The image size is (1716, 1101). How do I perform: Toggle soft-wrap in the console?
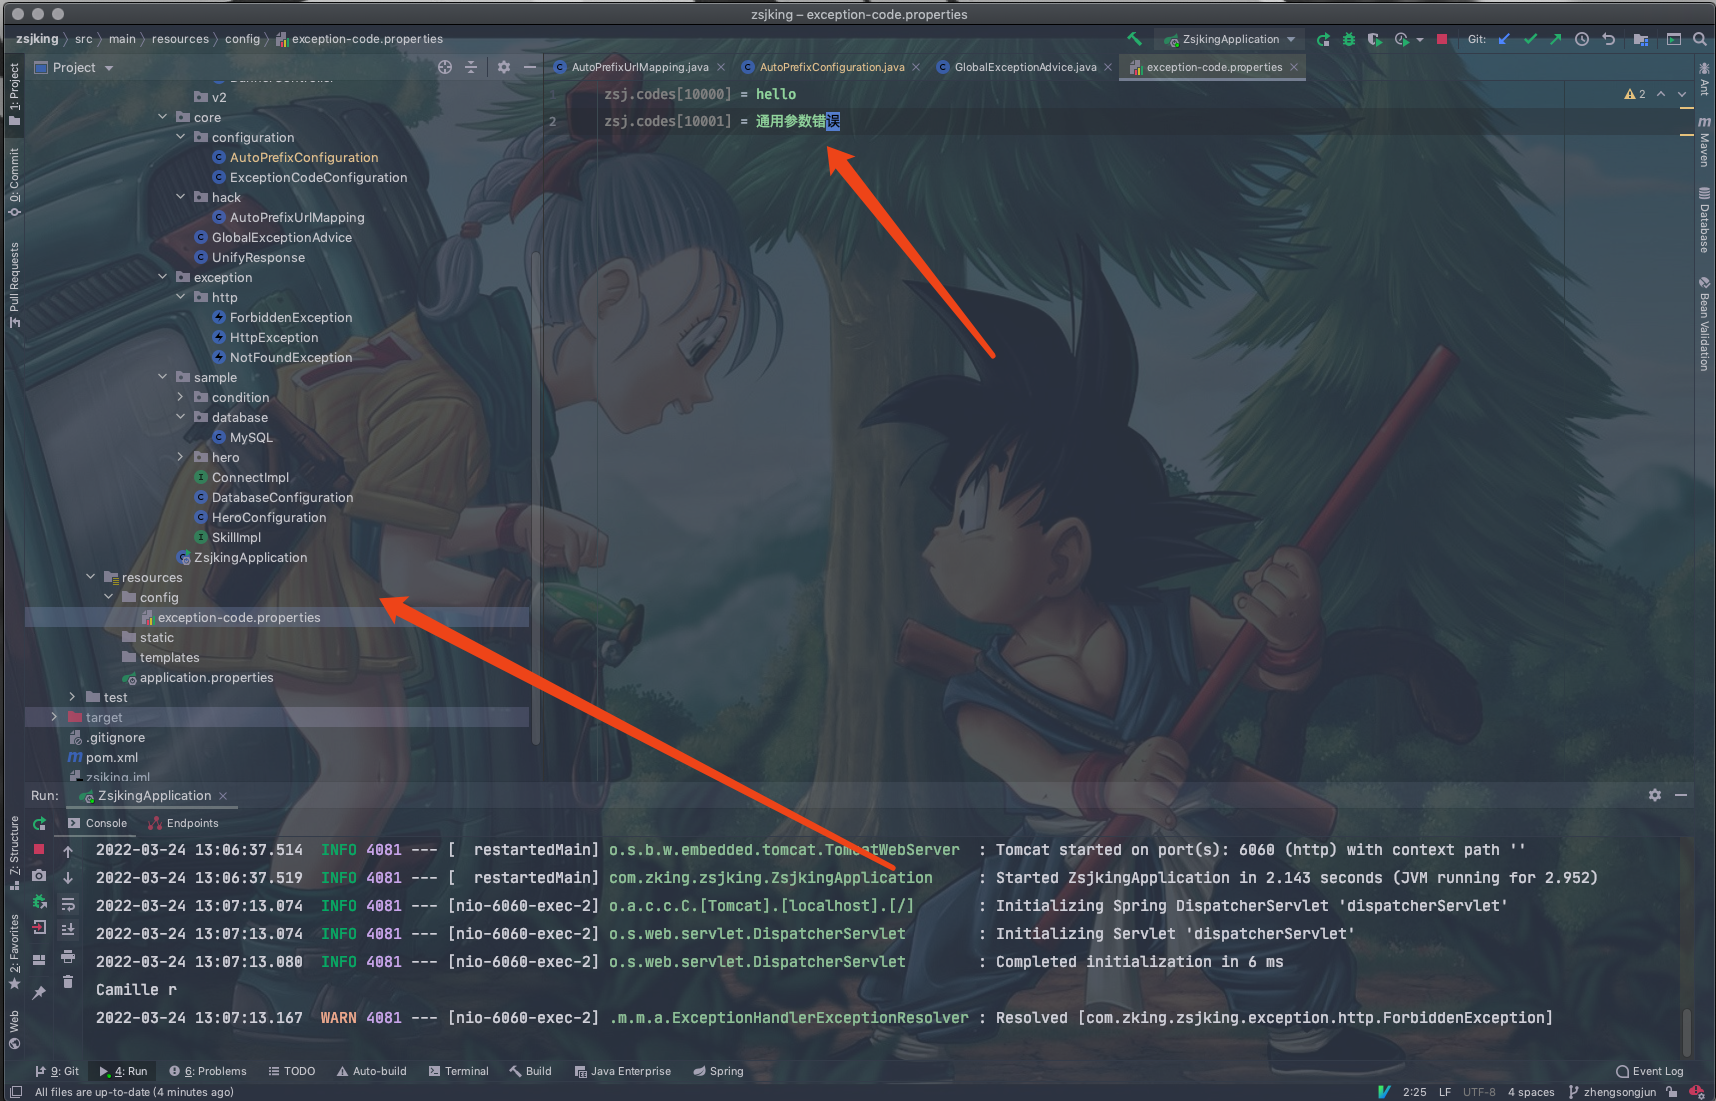[68, 904]
